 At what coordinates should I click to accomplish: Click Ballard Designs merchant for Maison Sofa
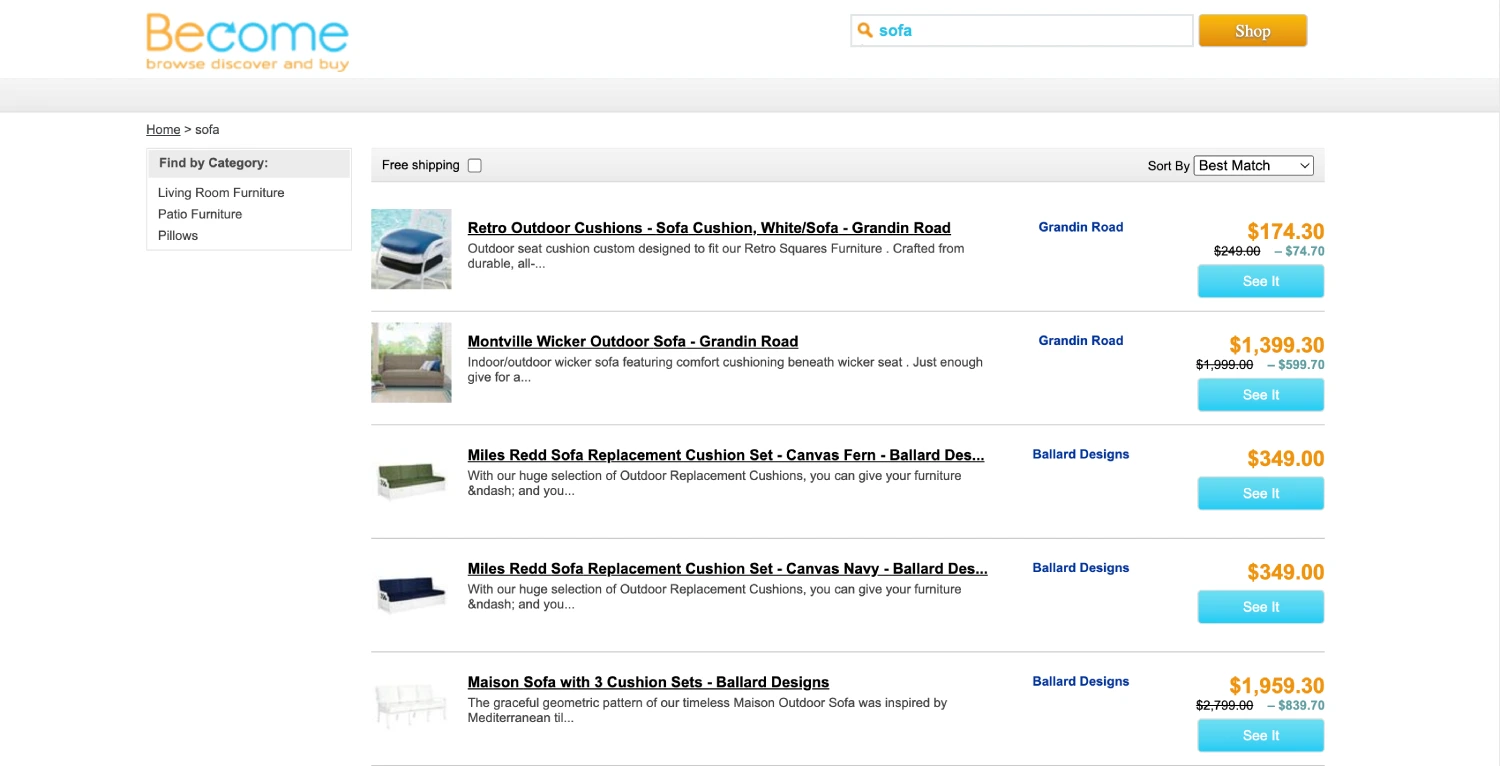1081,681
